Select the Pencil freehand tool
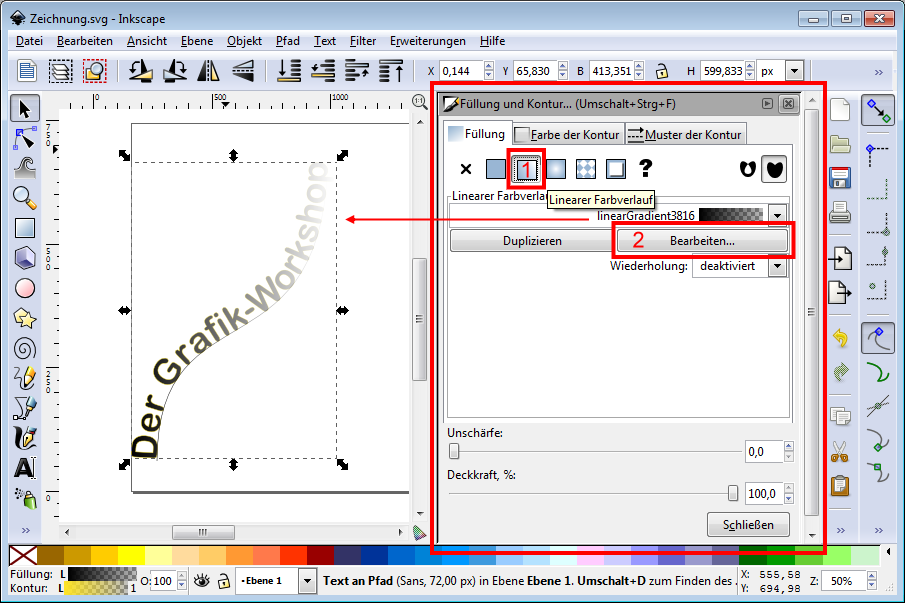The image size is (905, 603). point(24,378)
